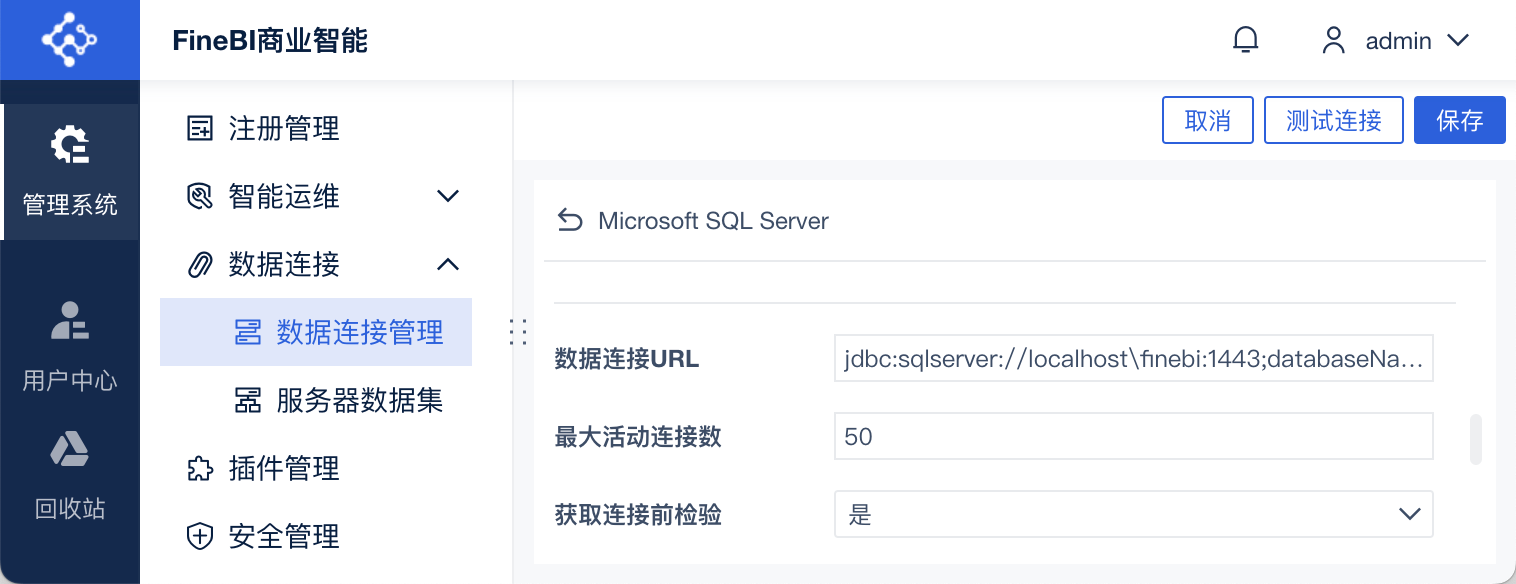Select 服务器数据集 menu item
This screenshot has height=584, width=1516.
coord(360,401)
